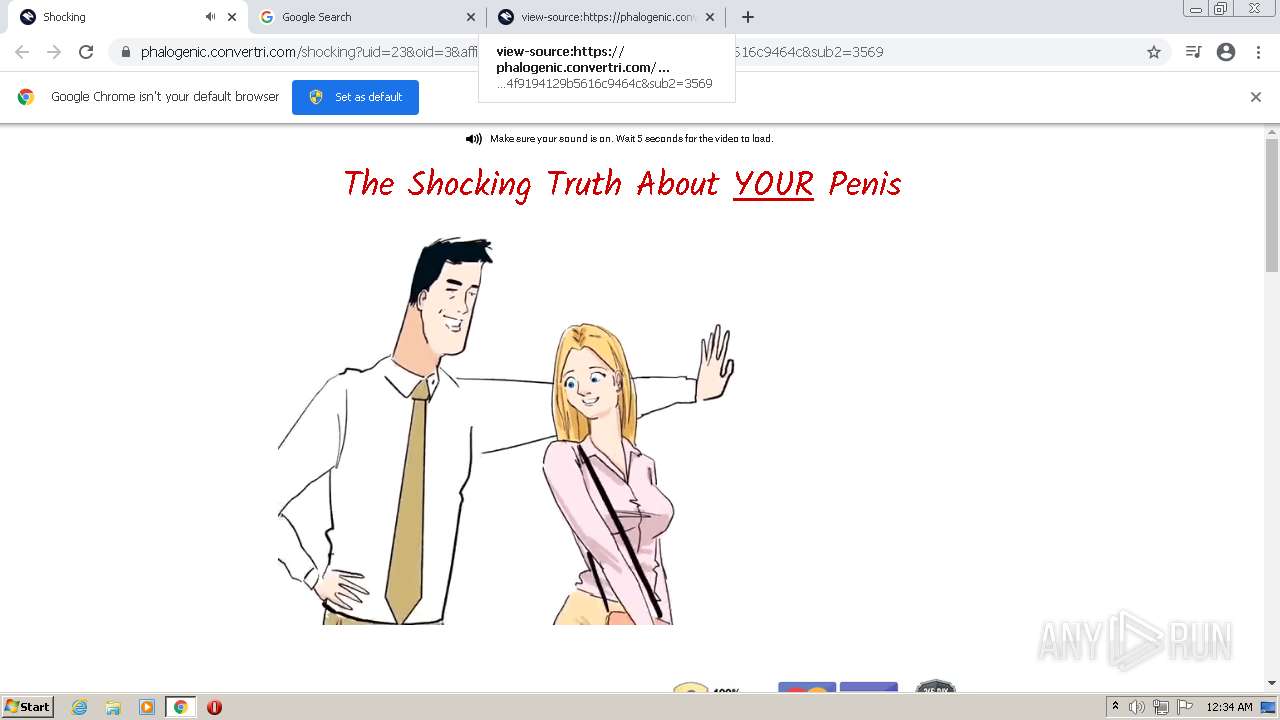1280x720 pixels.
Task: Click the show desktop button
Action: (x=1268, y=707)
